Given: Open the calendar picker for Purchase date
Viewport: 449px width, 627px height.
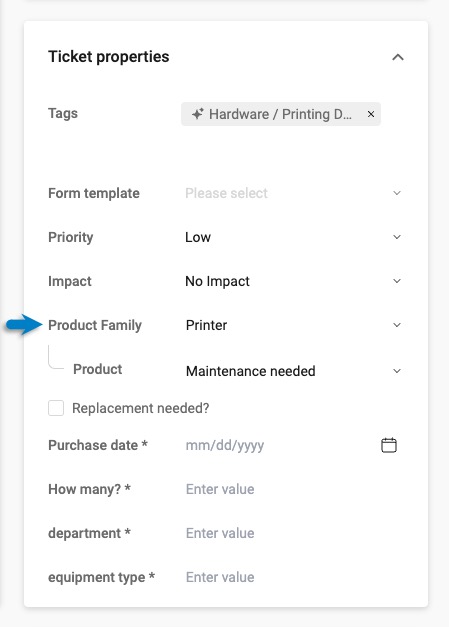Looking at the screenshot, I should click(x=389, y=445).
